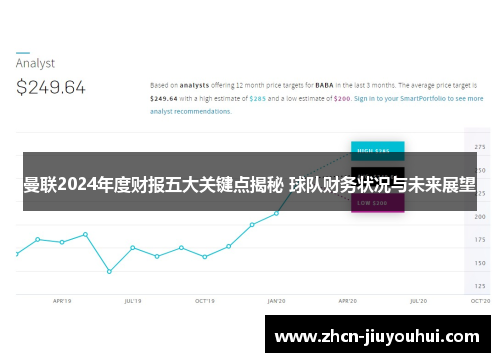This screenshot has width=500, height=362.
Task: Click the OCT'19 x-axis label
Action: click(x=205, y=301)
